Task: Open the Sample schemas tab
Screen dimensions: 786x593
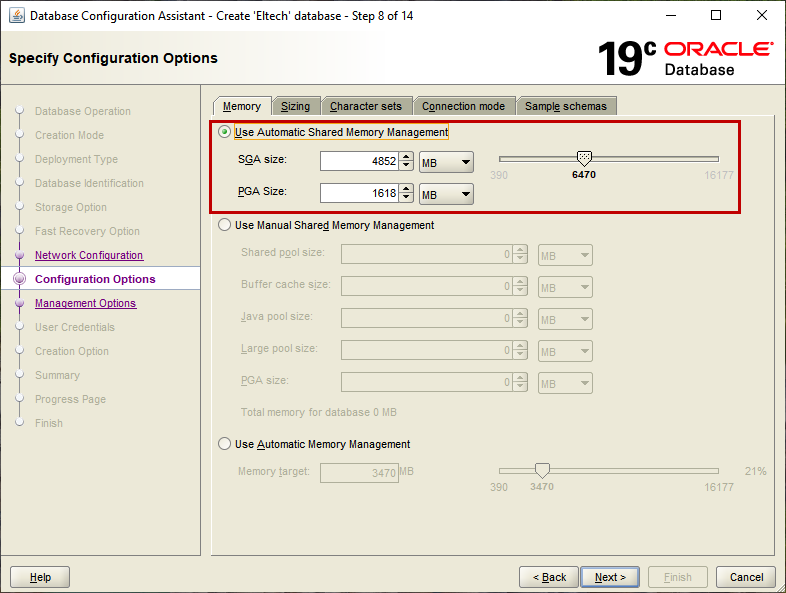Action: (565, 106)
